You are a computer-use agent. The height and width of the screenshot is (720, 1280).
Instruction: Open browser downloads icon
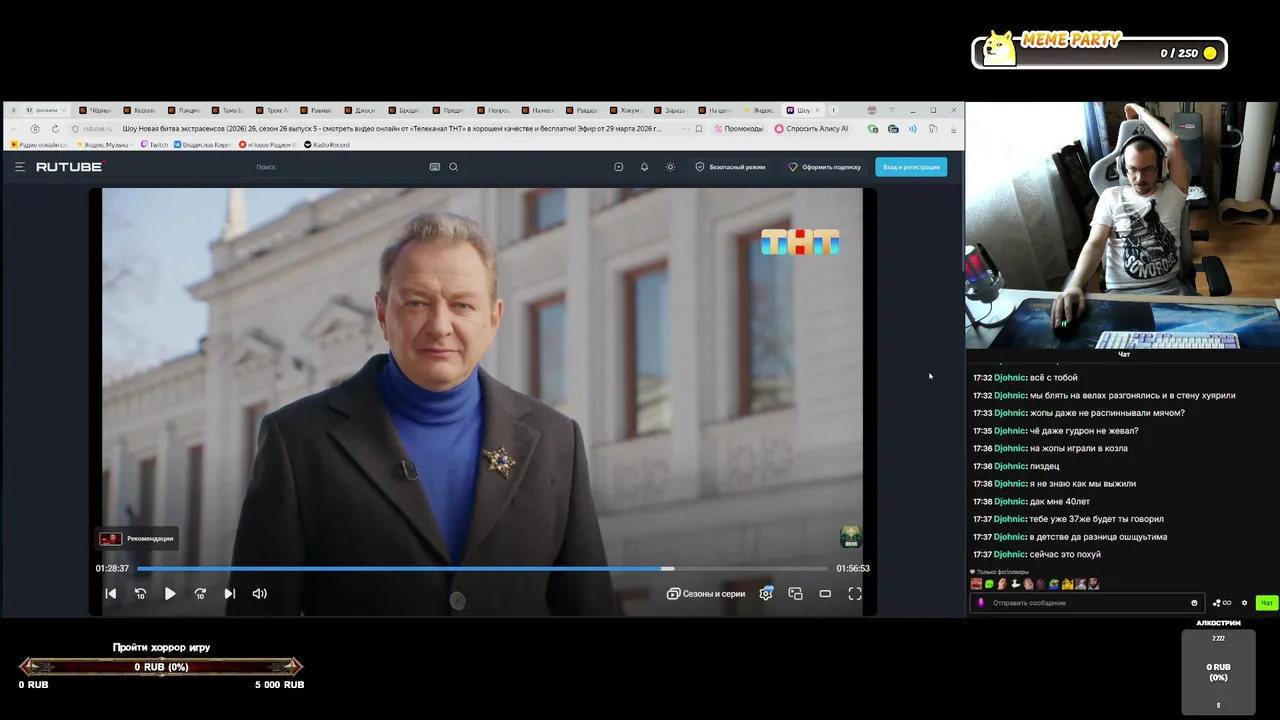[953, 129]
